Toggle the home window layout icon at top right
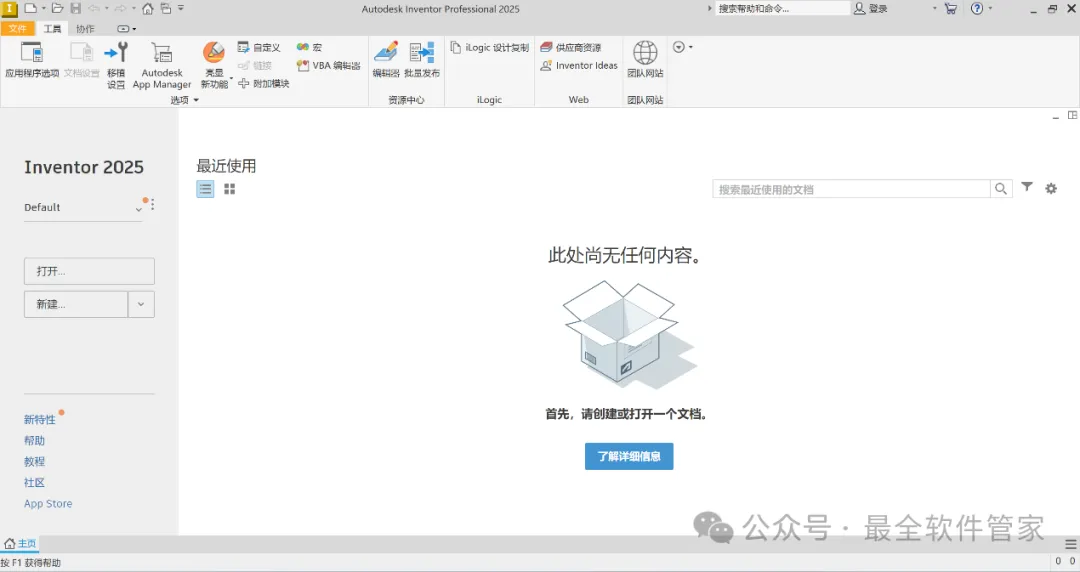 (1072, 115)
